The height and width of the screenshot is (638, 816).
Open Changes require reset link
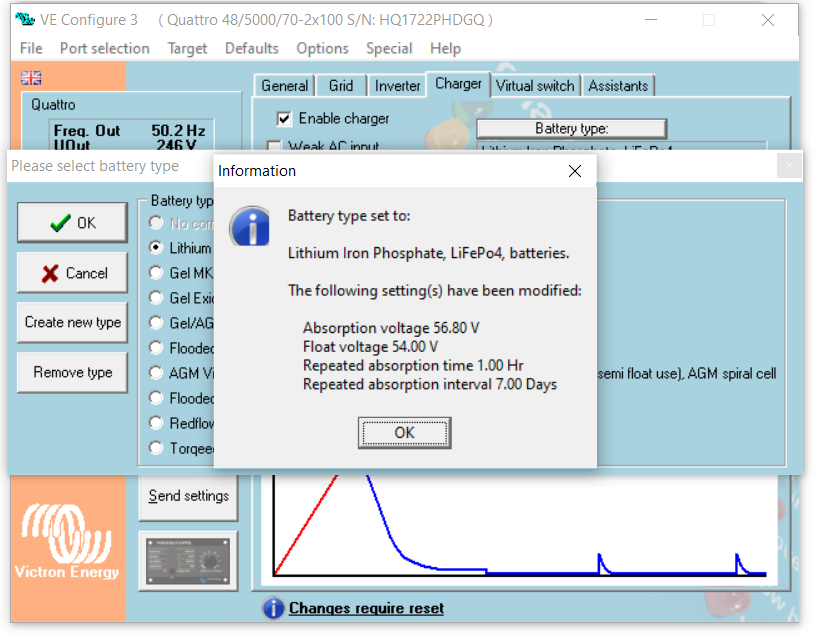(x=366, y=608)
